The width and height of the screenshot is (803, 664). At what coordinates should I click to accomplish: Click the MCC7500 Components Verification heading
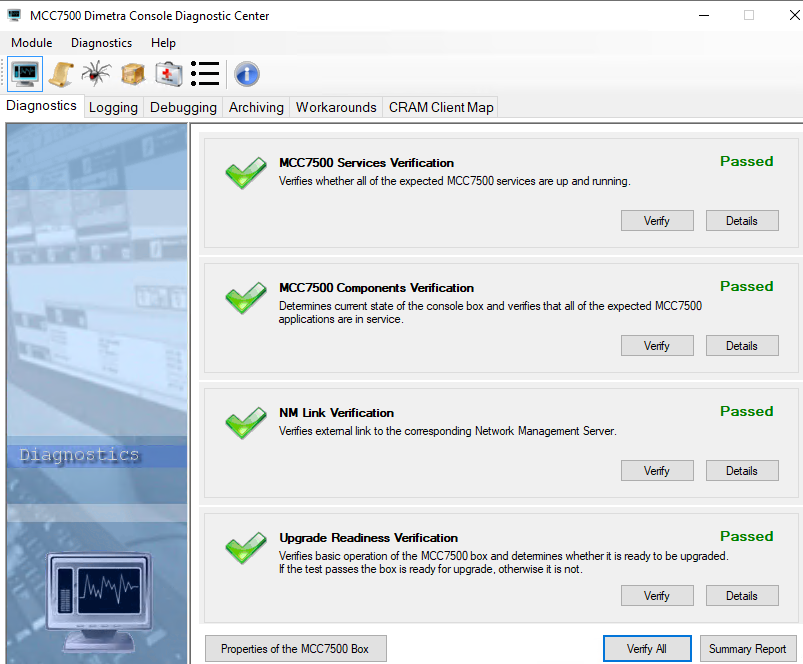coord(376,288)
